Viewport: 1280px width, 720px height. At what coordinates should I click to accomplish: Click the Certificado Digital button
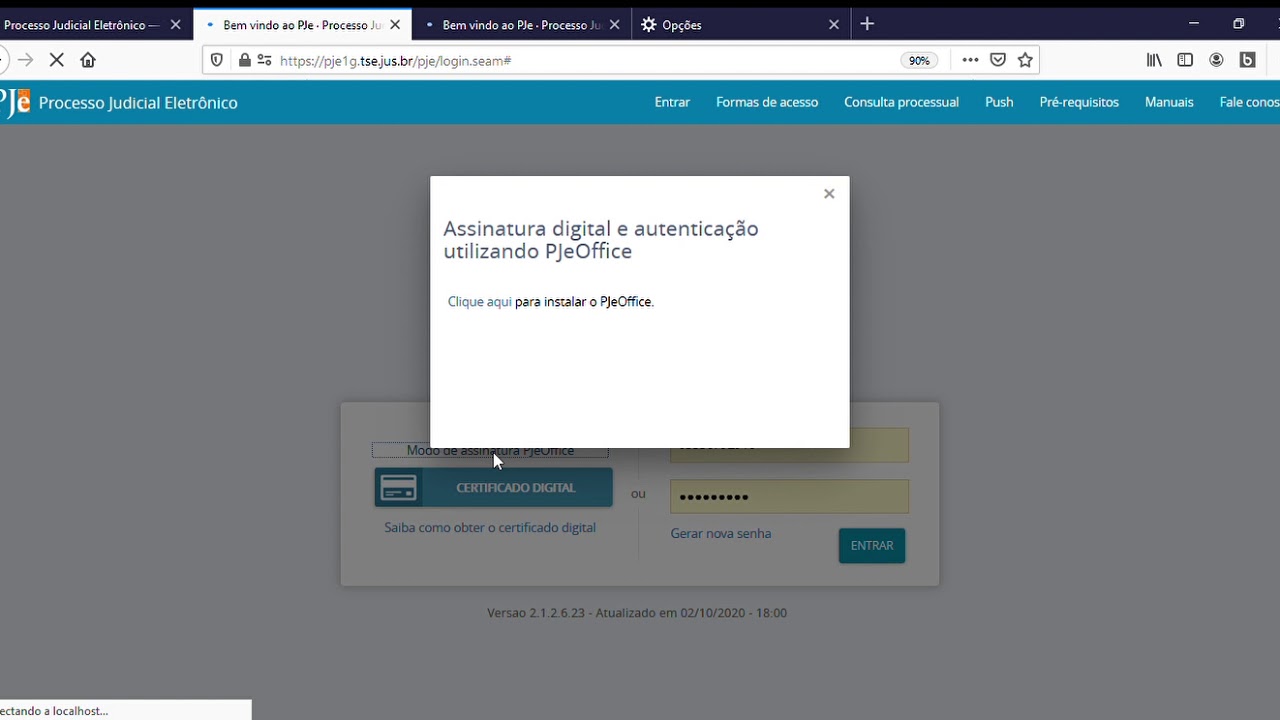[493, 488]
